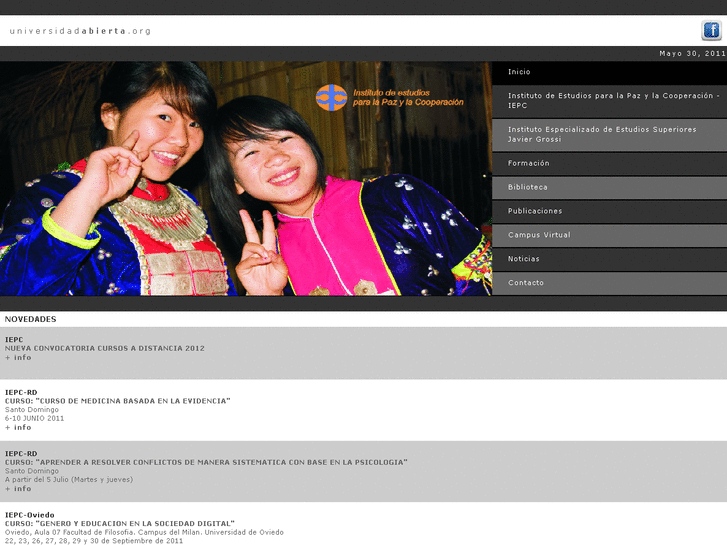Click '+ info' under Medicina Basada en Evidencia
Screen dimensions: 727x545
pyautogui.click(x=18, y=428)
